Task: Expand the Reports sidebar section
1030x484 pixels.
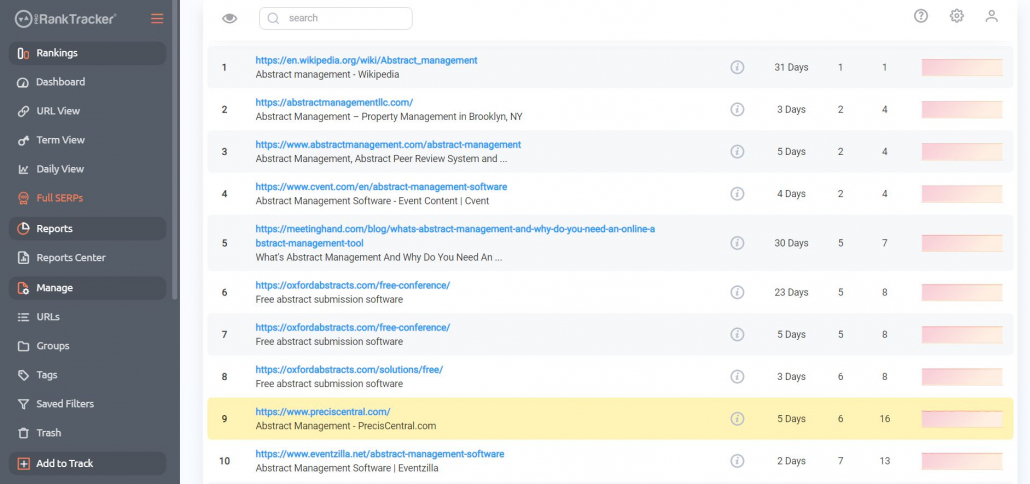Action: (87, 229)
